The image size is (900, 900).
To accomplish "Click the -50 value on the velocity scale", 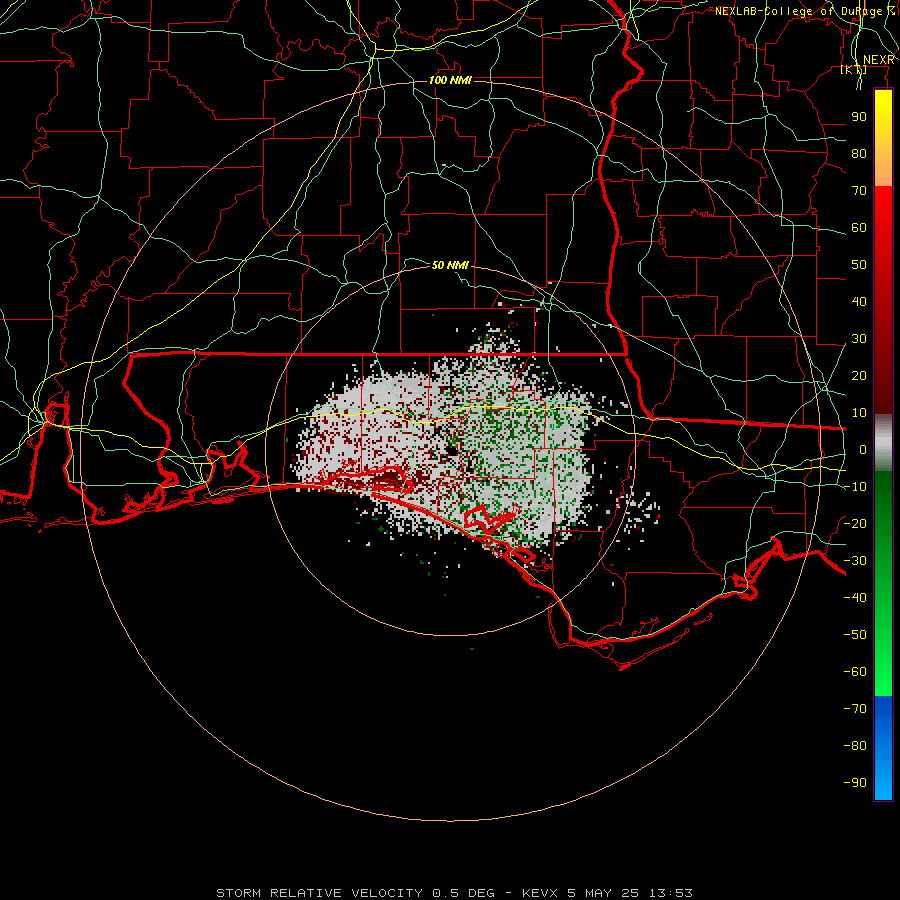I will coord(855,635).
